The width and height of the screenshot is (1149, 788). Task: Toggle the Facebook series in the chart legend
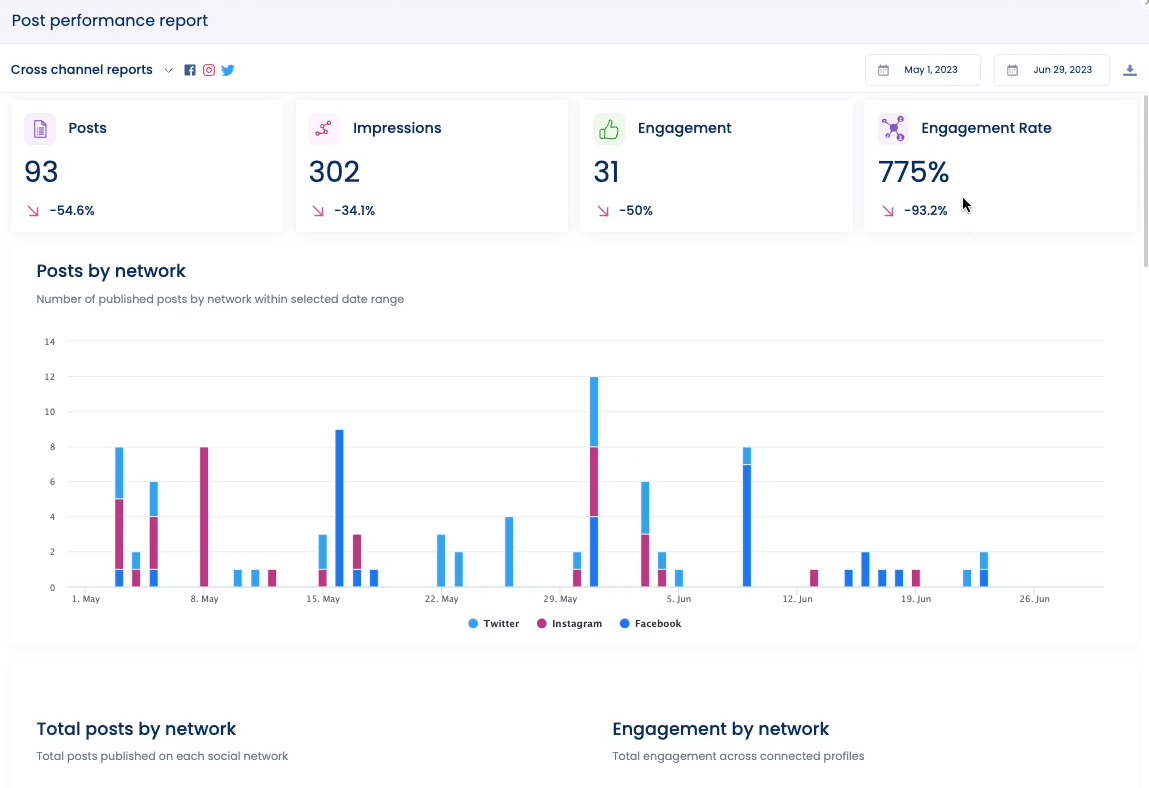tap(651, 623)
